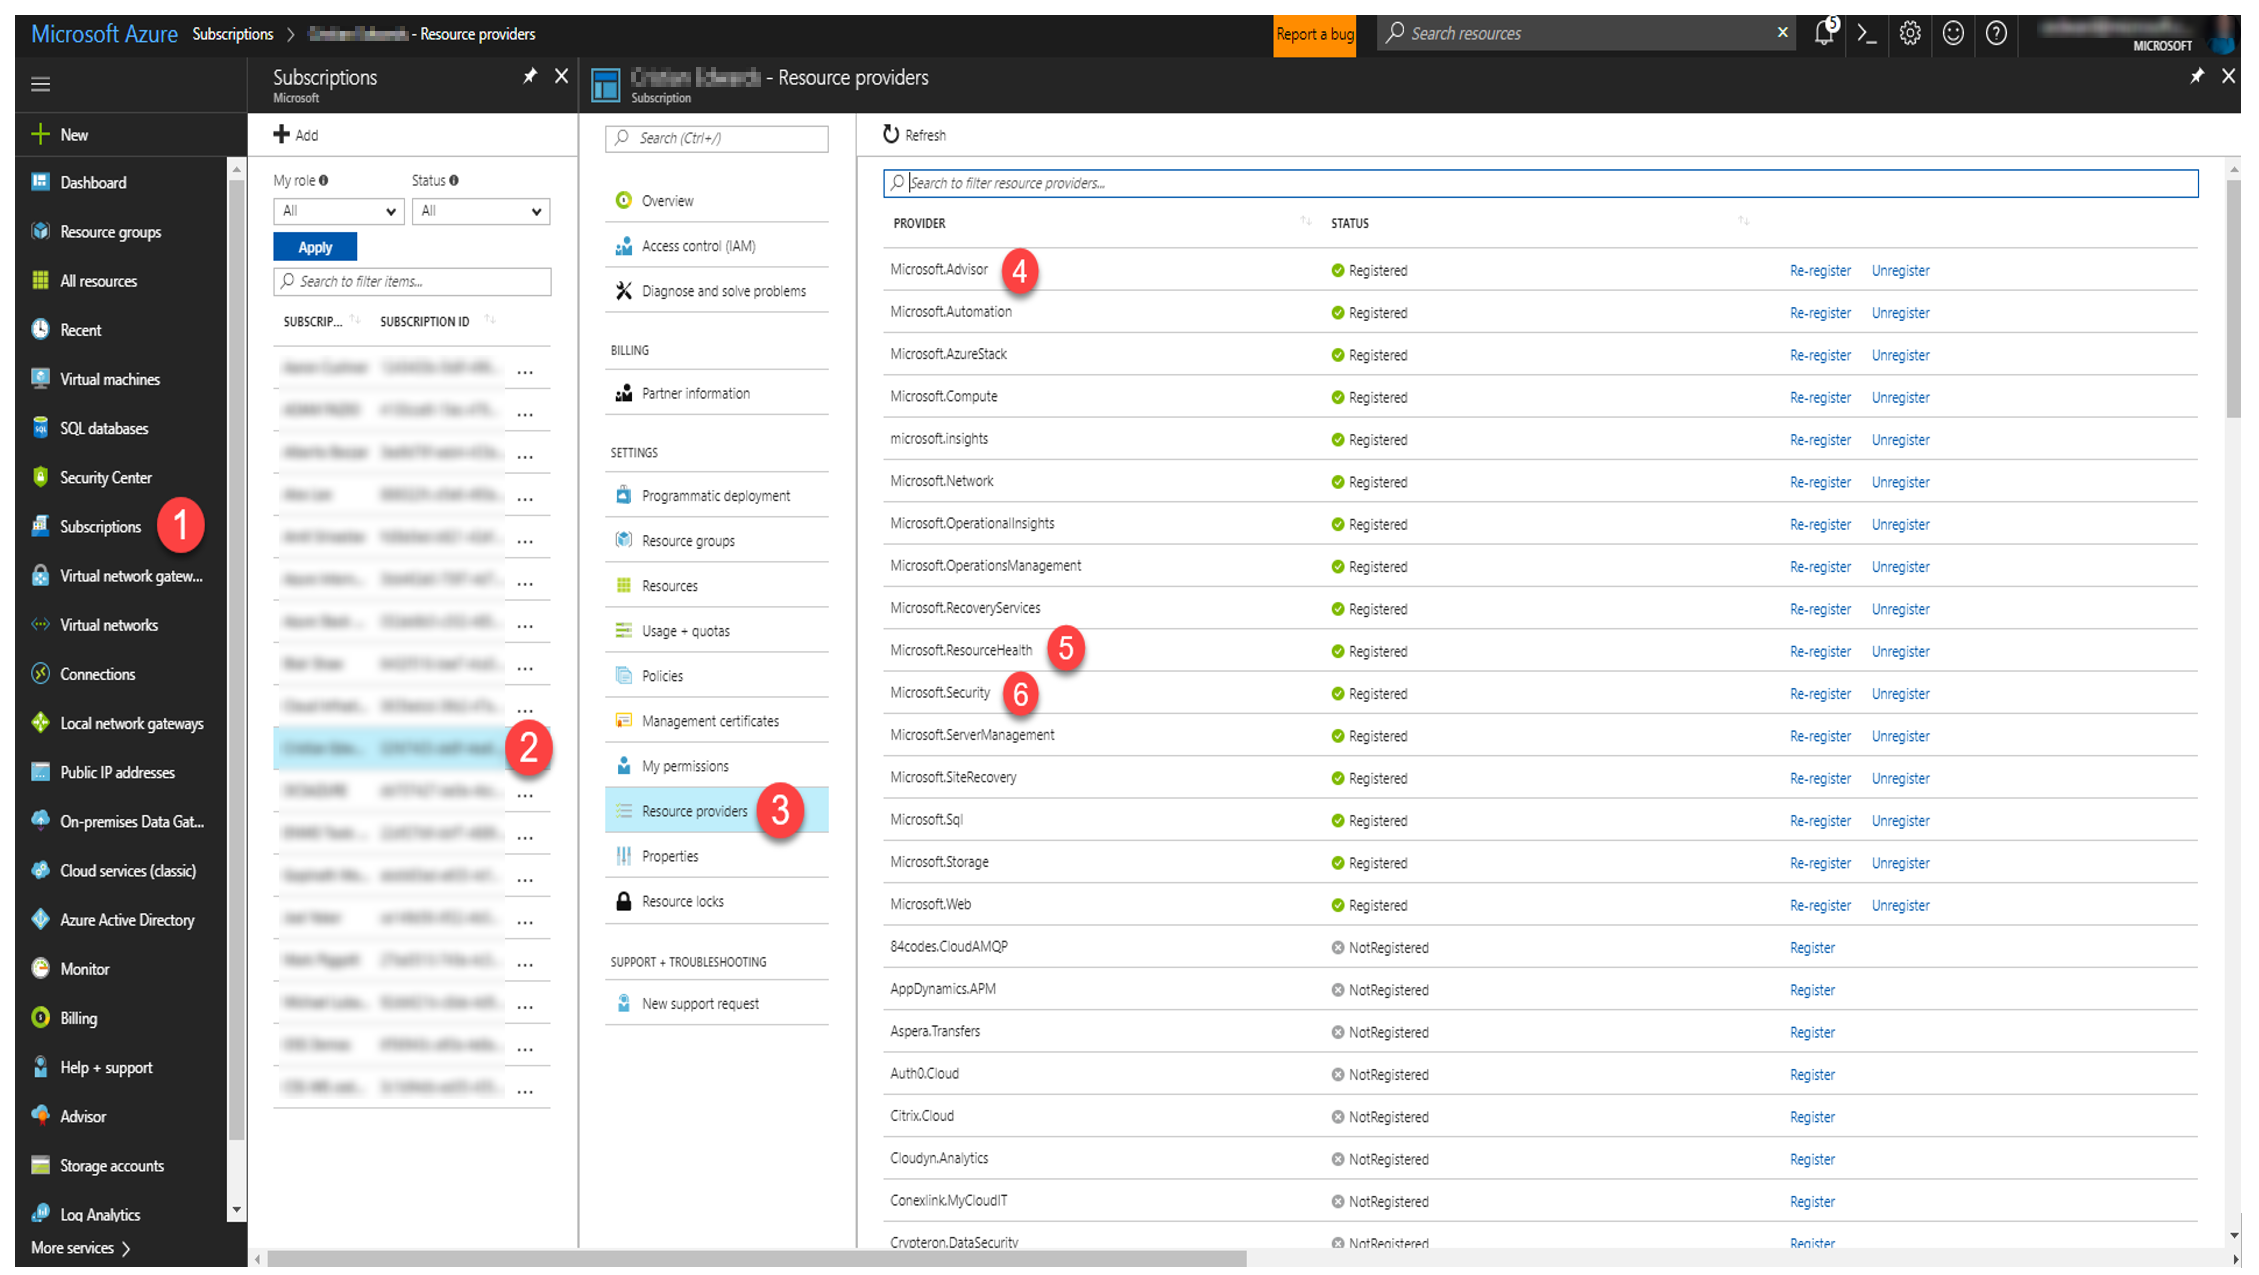Click the horizontal scrollbar at bottom

click(x=756, y=1259)
